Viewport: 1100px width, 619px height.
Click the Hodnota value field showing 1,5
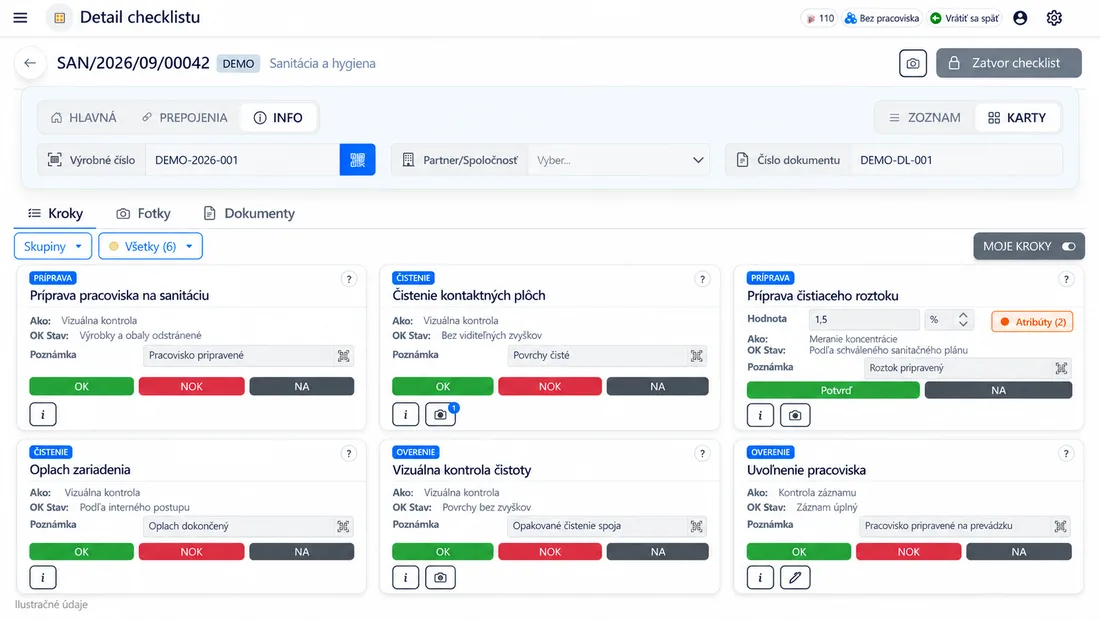coord(864,319)
